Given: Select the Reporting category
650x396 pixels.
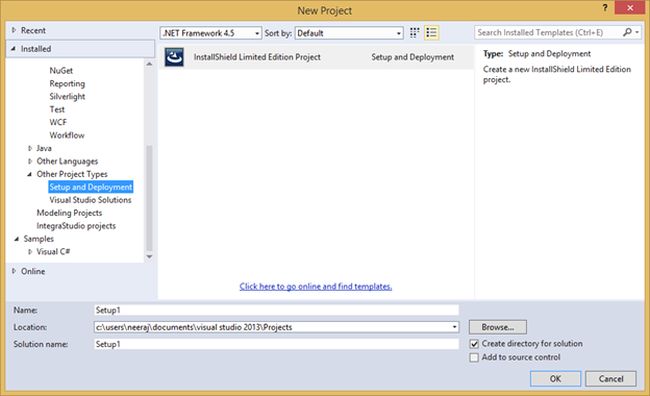Looking at the screenshot, I should (67, 83).
